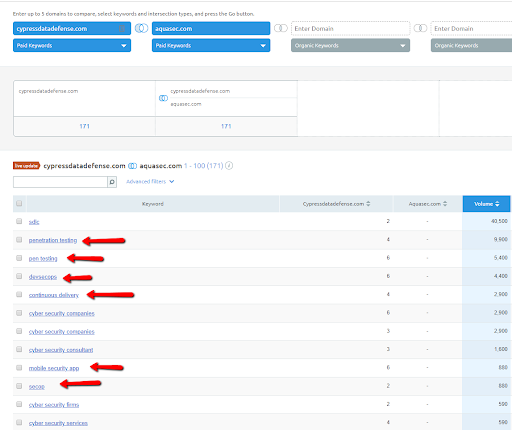Open Paid Keywords dropdown under aquasec.com
The width and height of the screenshot is (512, 430).
click(x=211, y=45)
